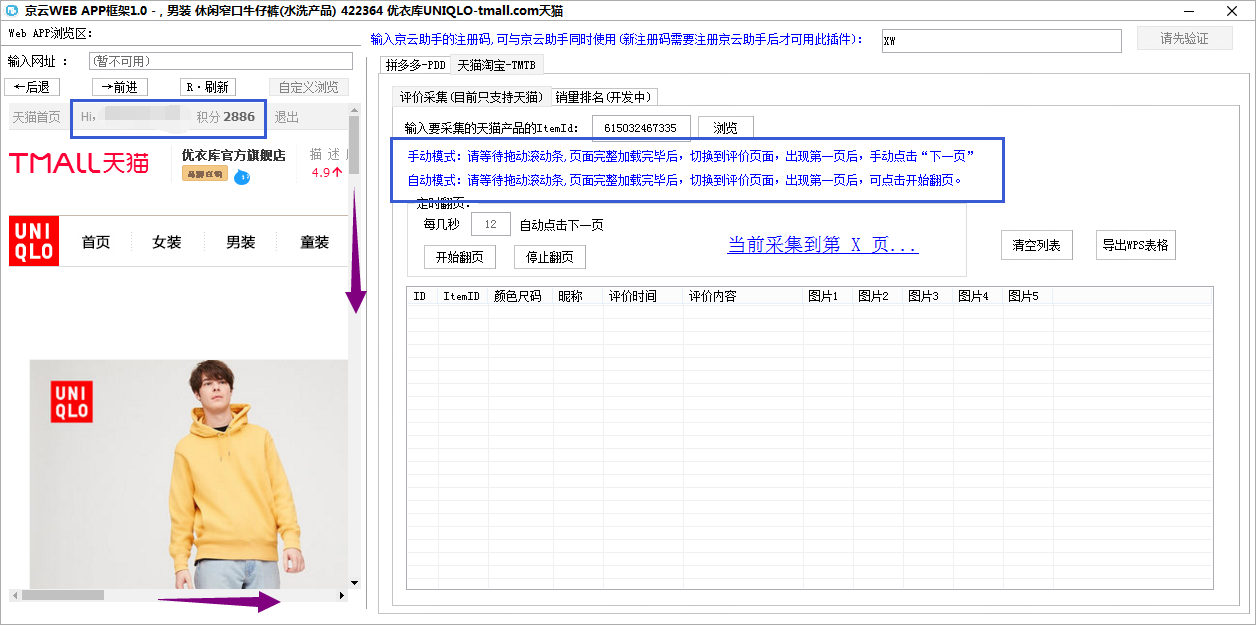This screenshot has width=1256, height=625.
Task: Open the 评价采集 tab
Action: [471, 97]
